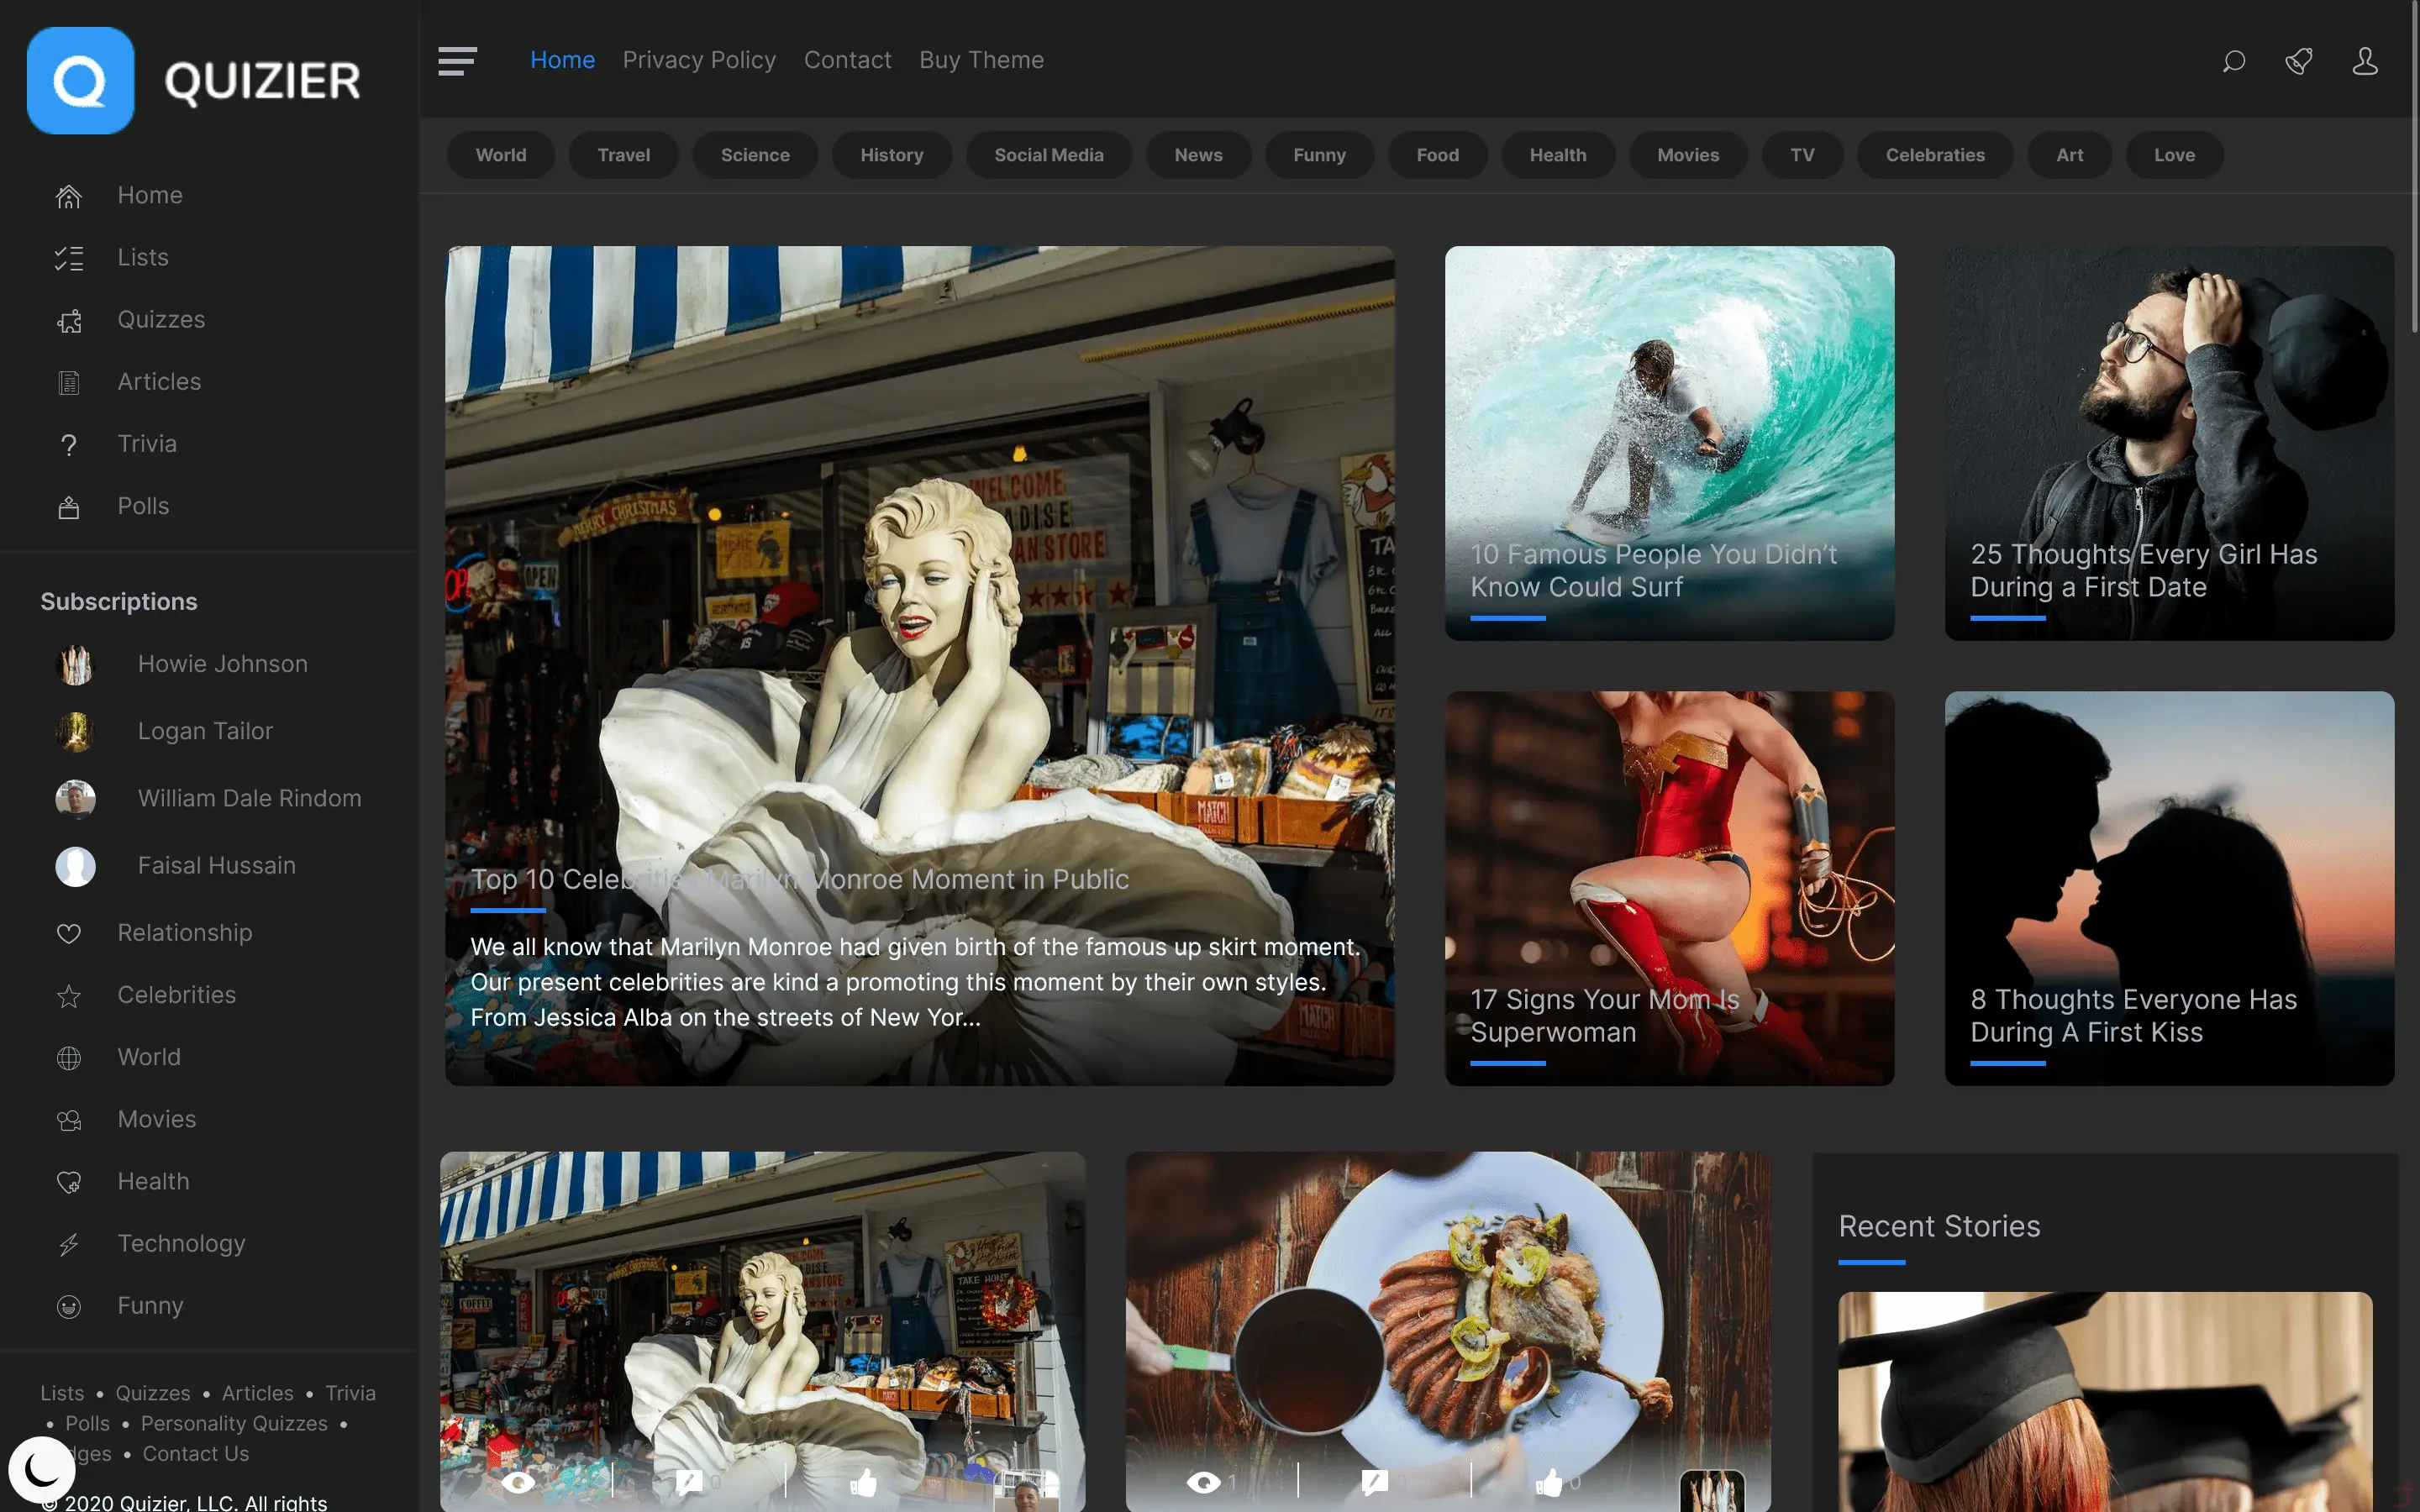This screenshot has height=1512, width=2420.
Task: Open the Privacy Policy menu item
Action: (699, 60)
